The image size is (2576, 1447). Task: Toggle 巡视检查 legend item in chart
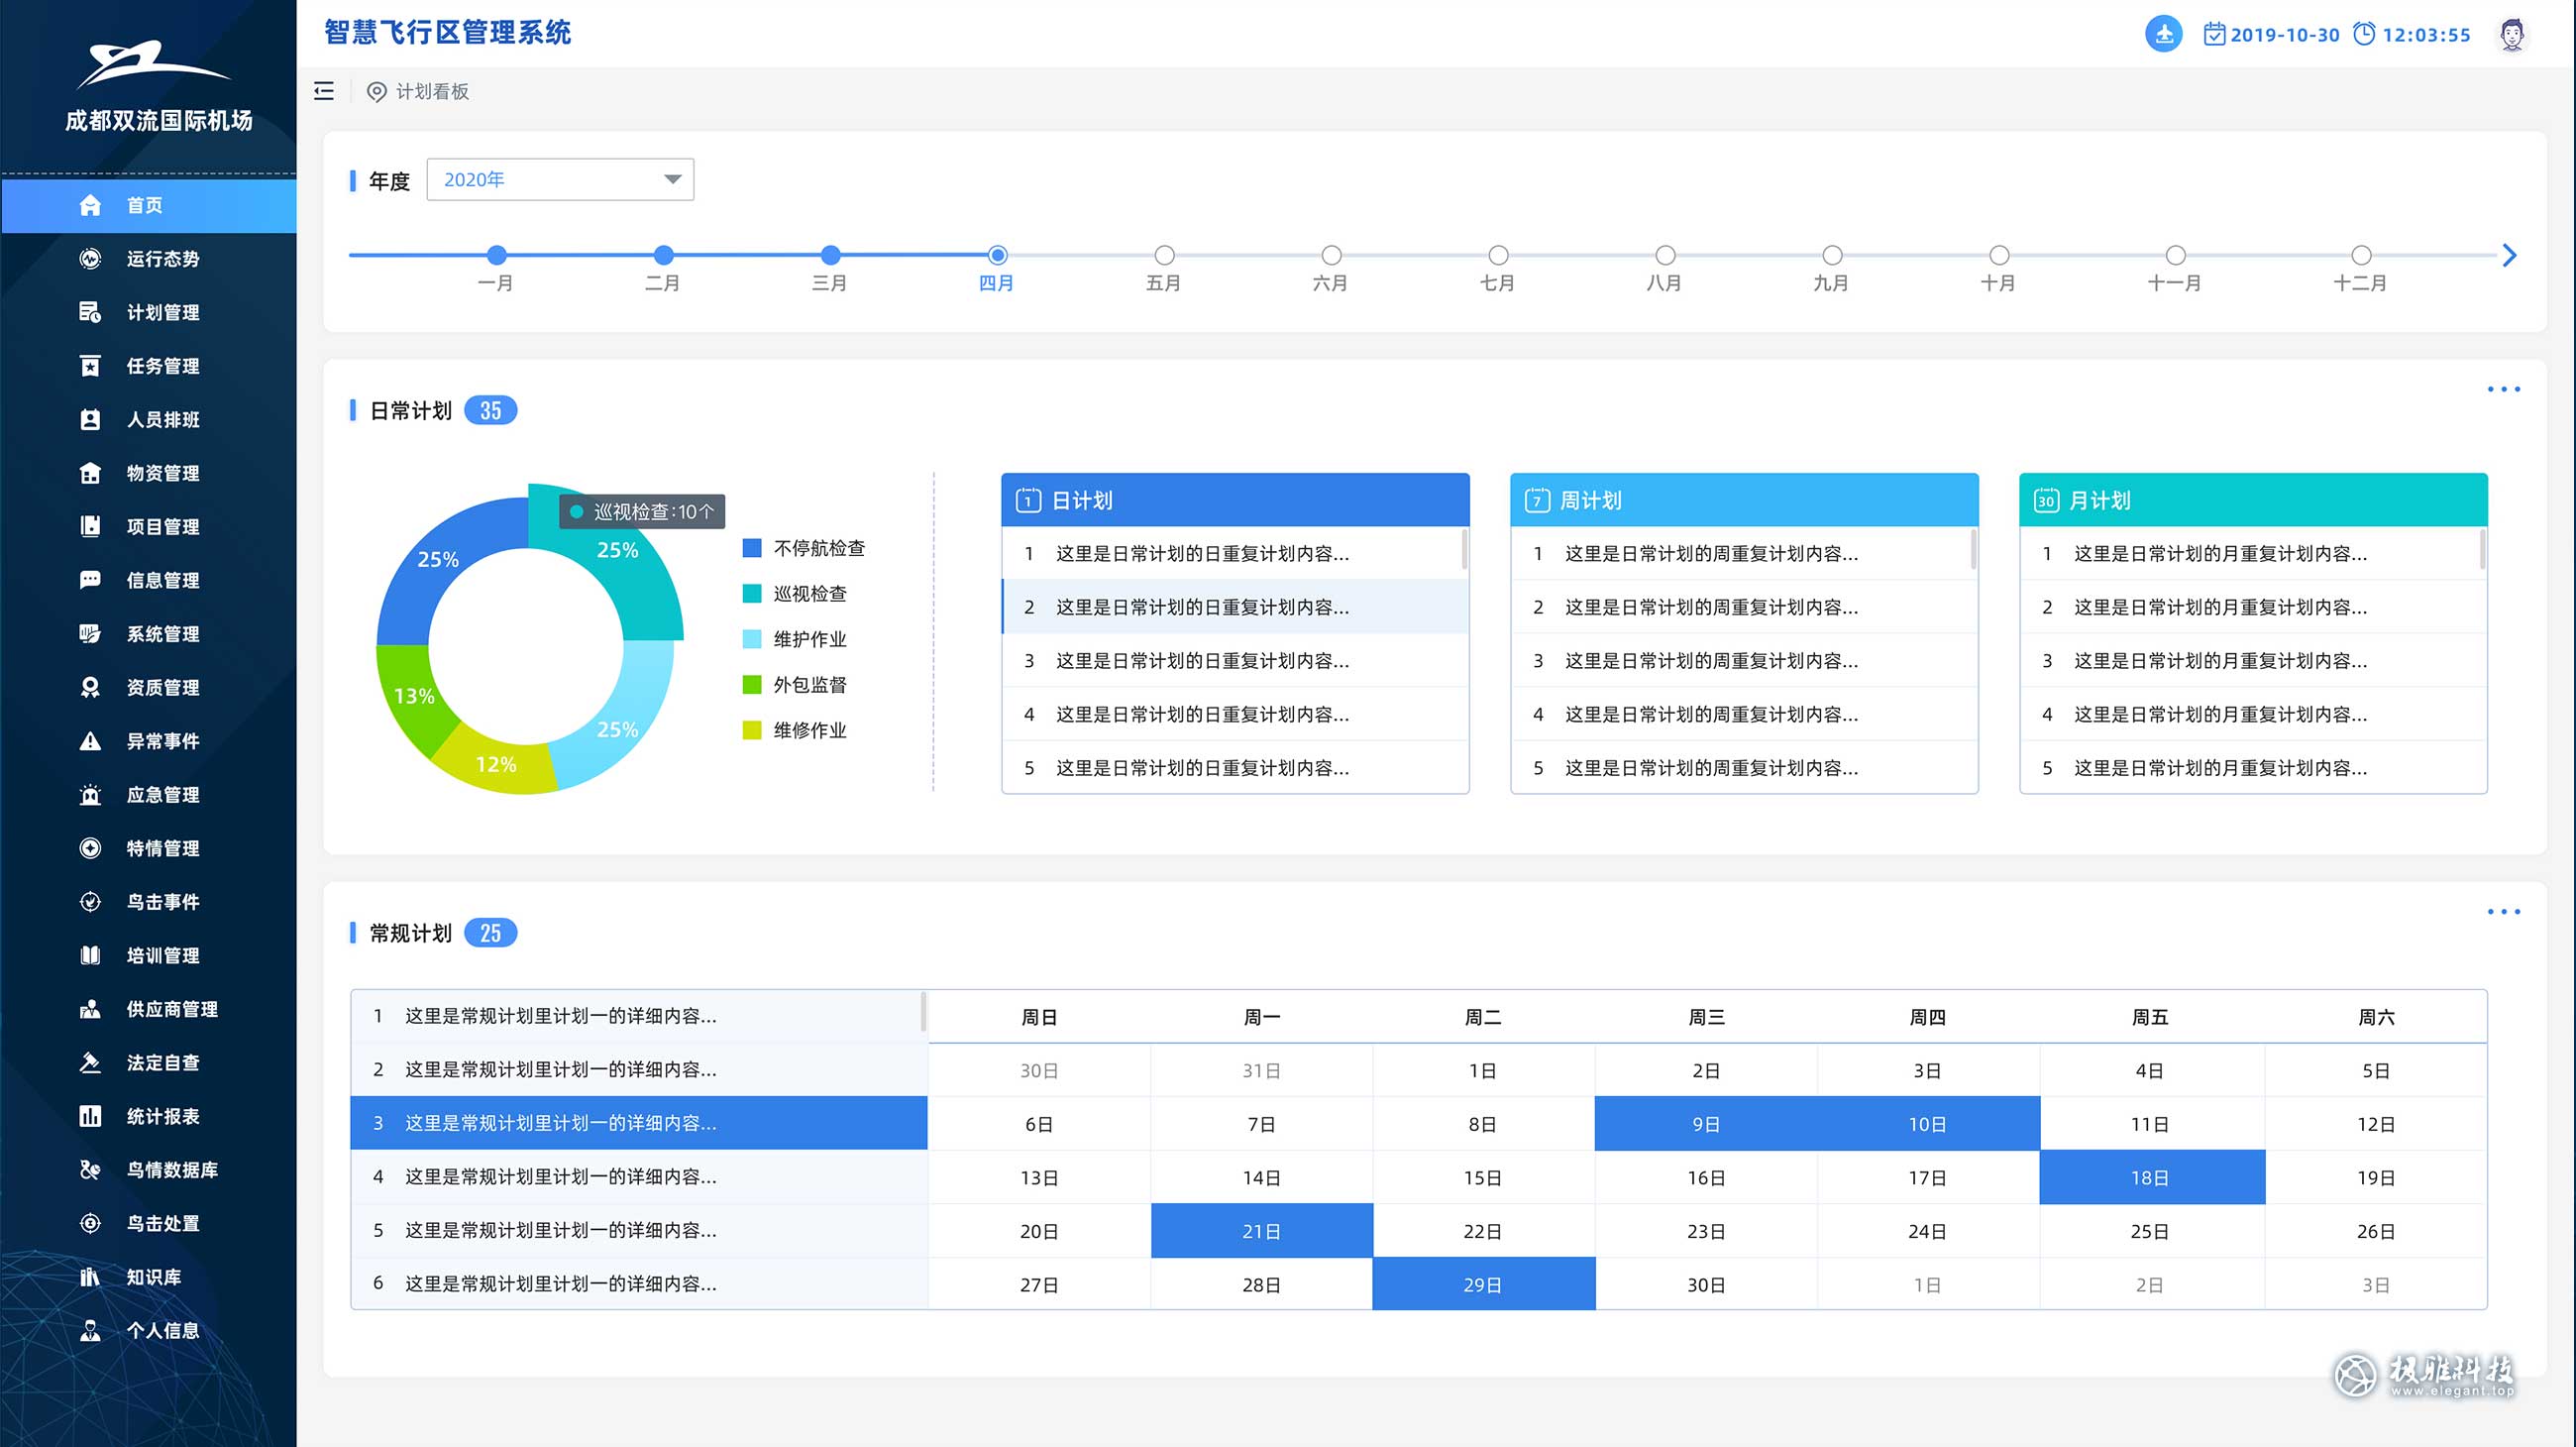[x=809, y=594]
